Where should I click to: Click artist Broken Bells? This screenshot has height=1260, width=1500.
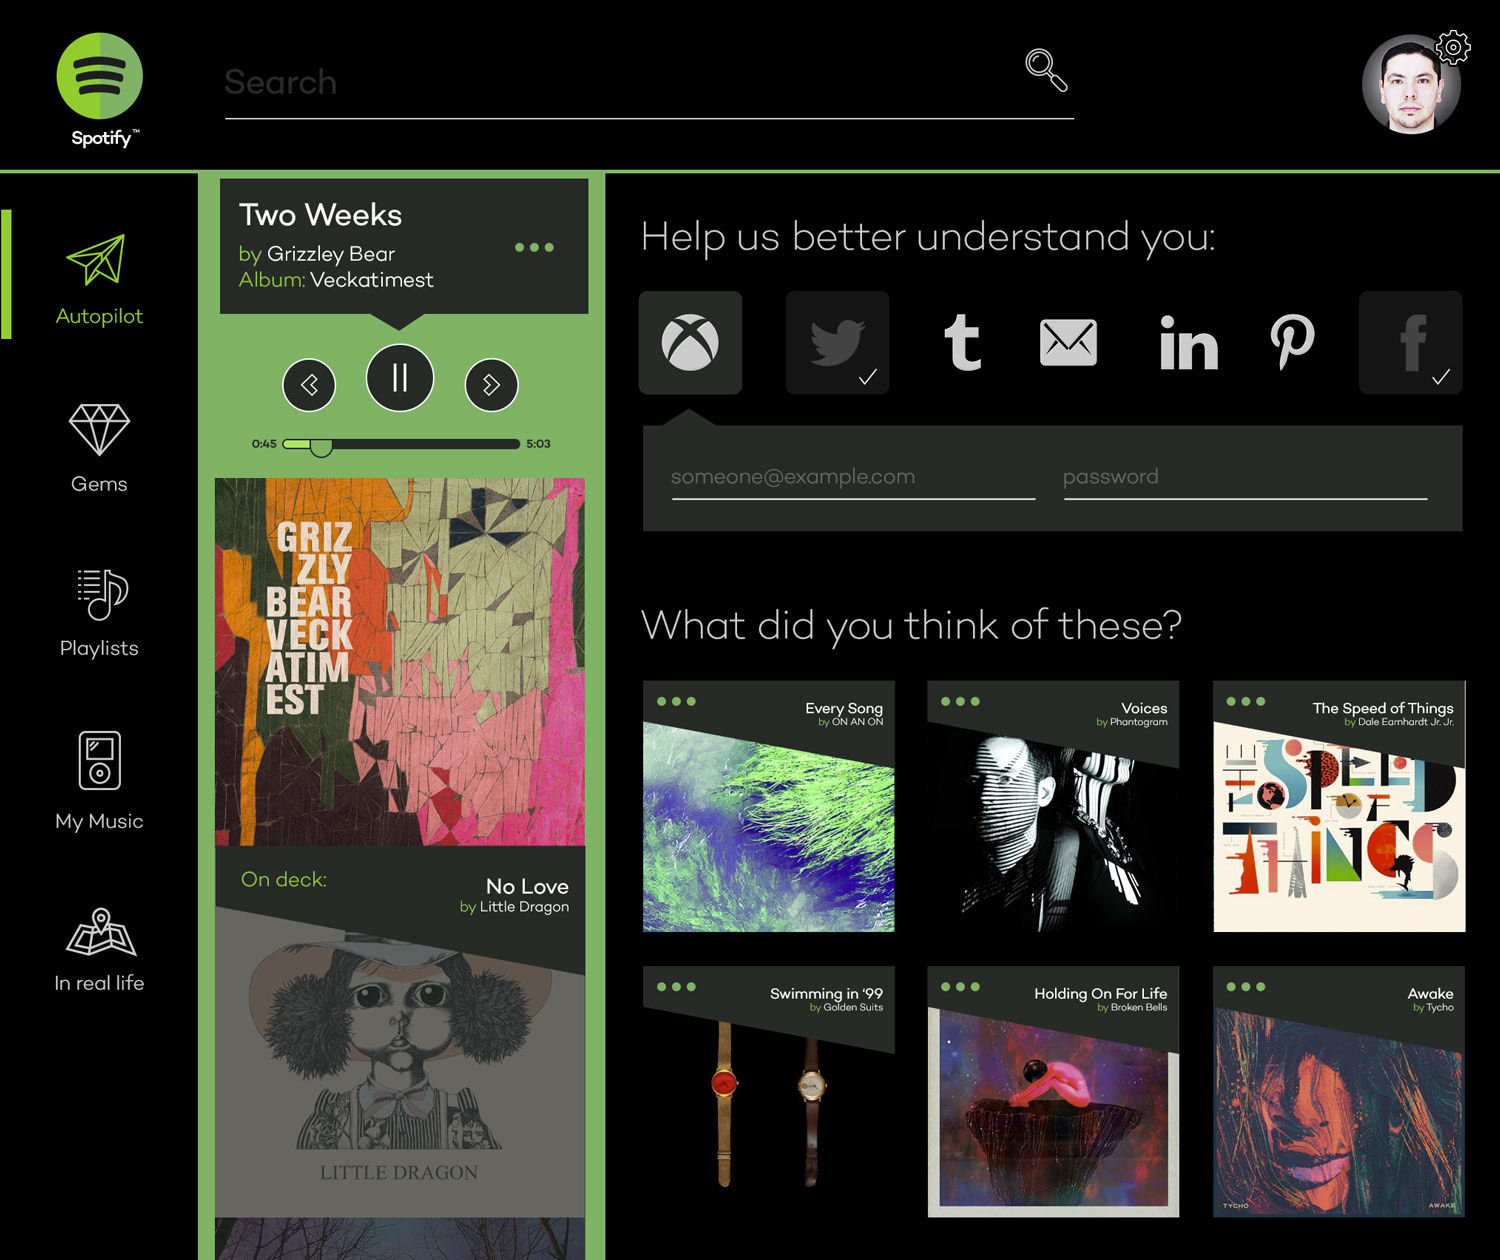pos(1139,1007)
